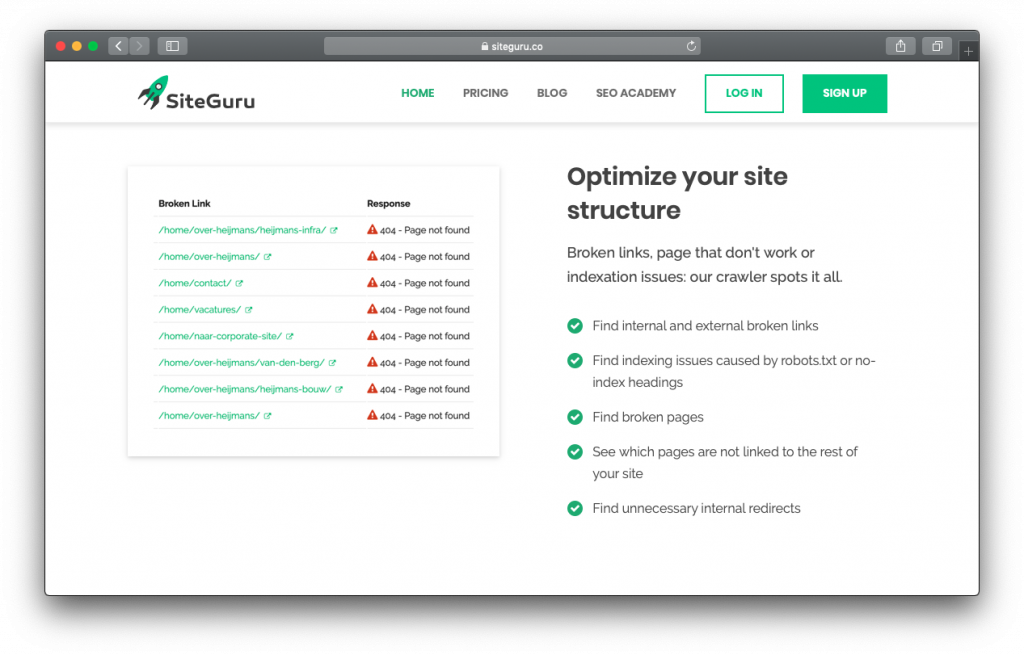Click the Find broken pages text

[x=648, y=417]
